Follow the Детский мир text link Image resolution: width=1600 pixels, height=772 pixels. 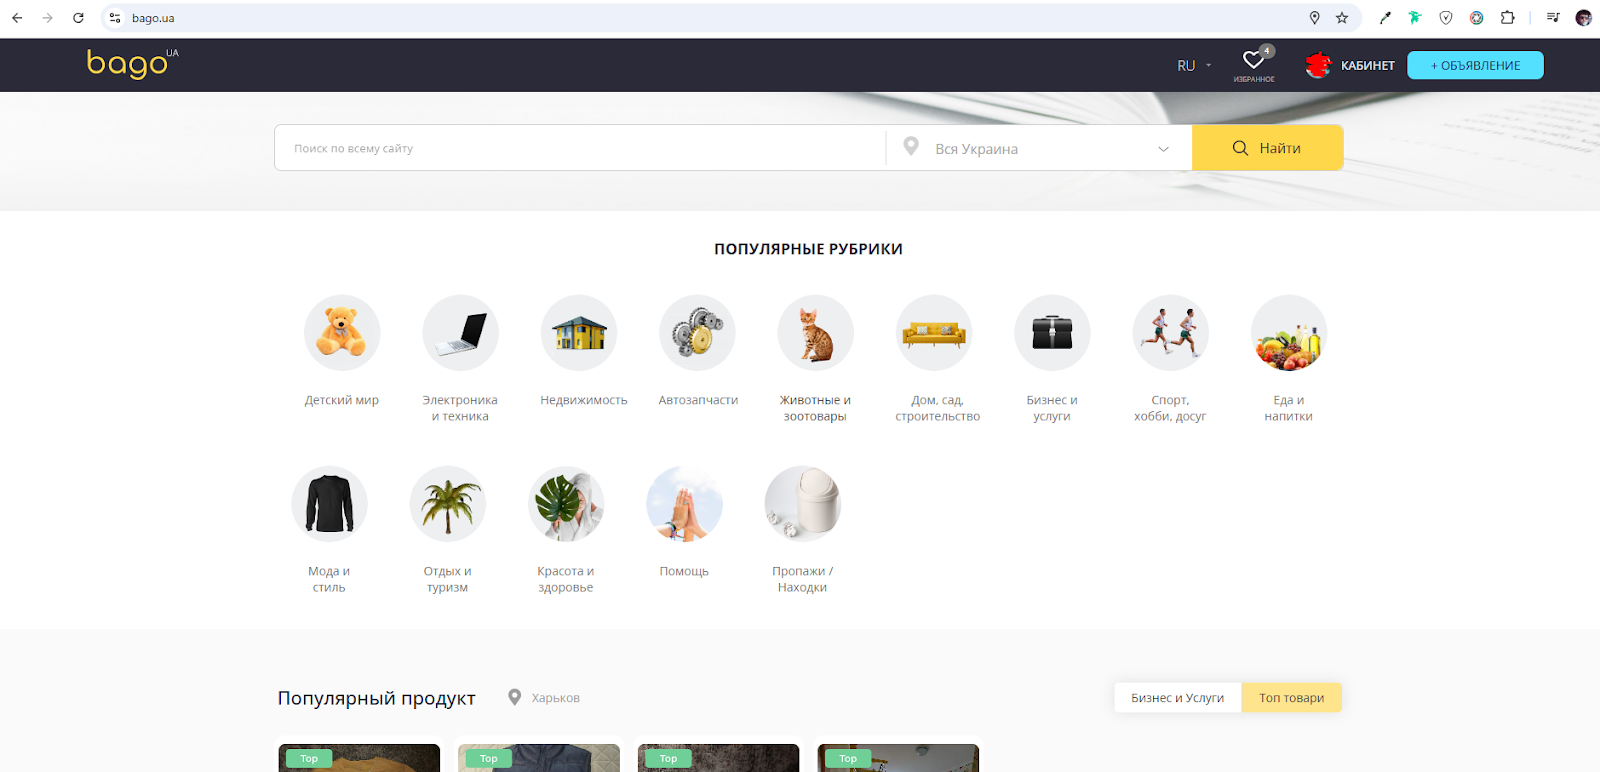(x=342, y=400)
